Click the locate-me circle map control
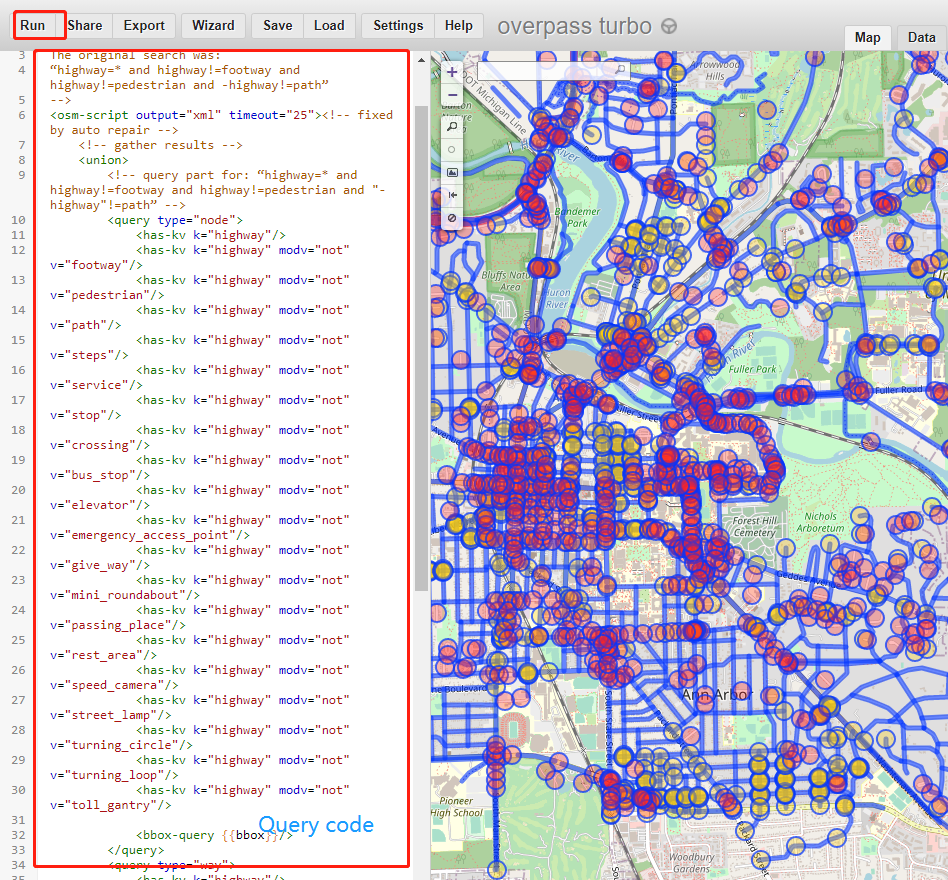Viewport: 948px width, 880px height. pos(452,149)
